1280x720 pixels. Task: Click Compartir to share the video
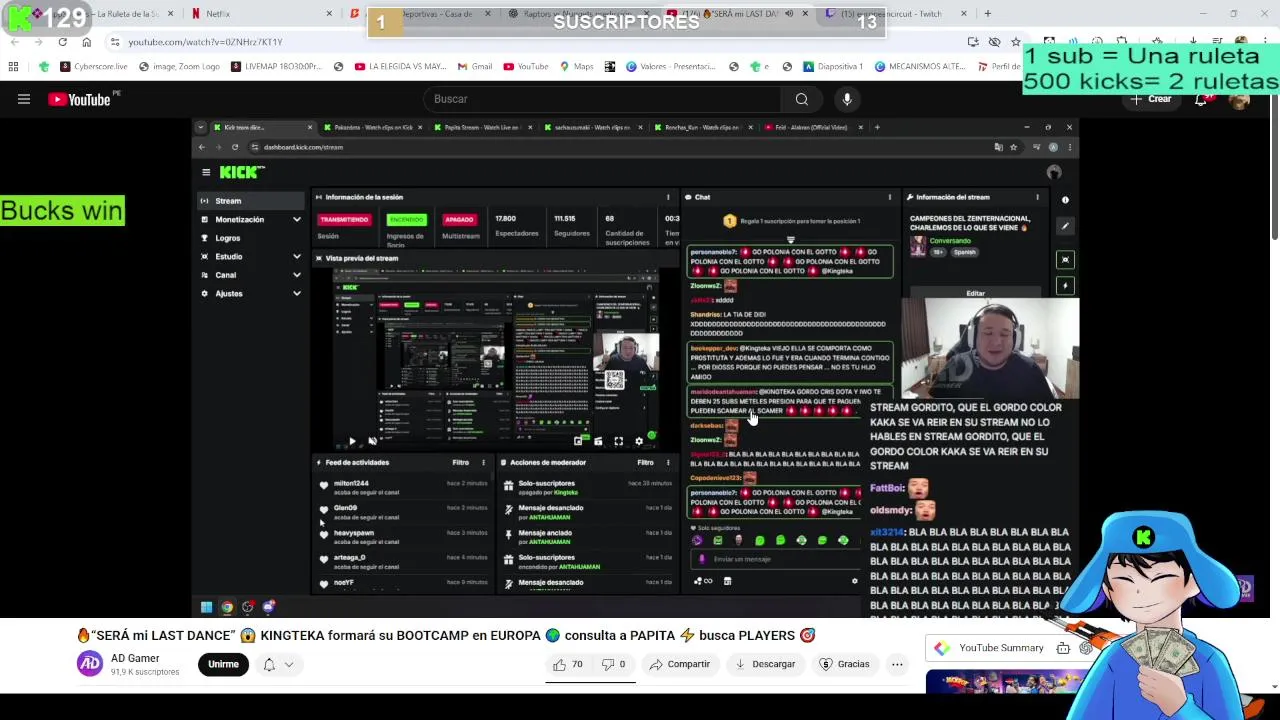(x=680, y=664)
